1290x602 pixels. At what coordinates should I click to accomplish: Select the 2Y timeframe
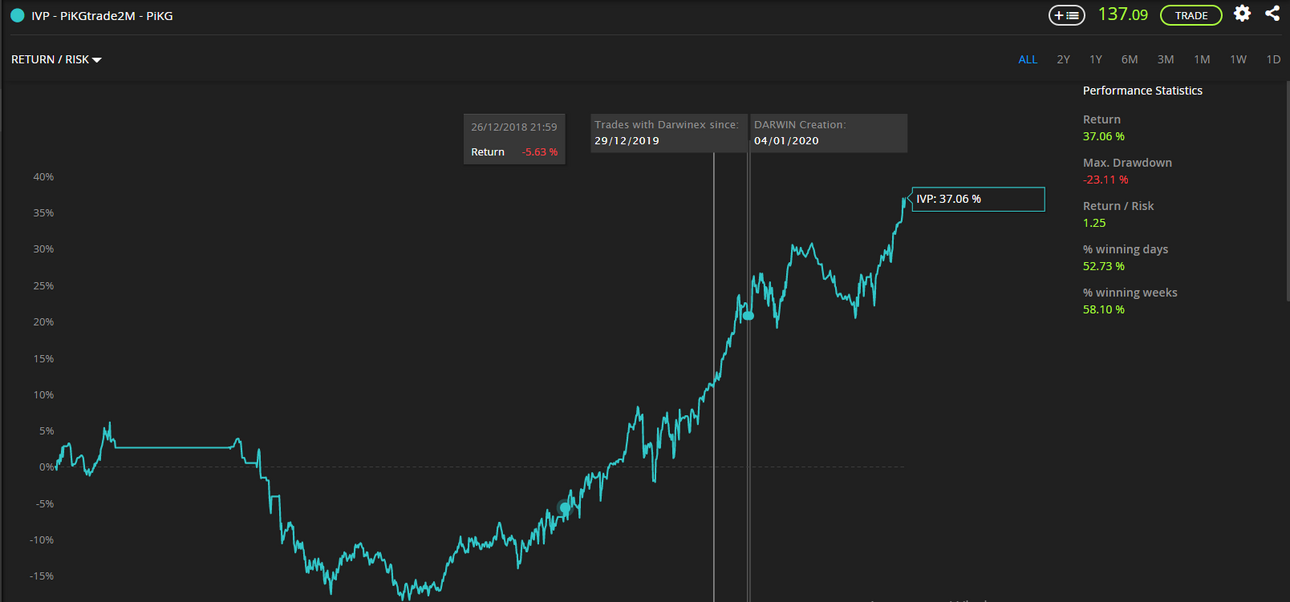(x=1063, y=60)
